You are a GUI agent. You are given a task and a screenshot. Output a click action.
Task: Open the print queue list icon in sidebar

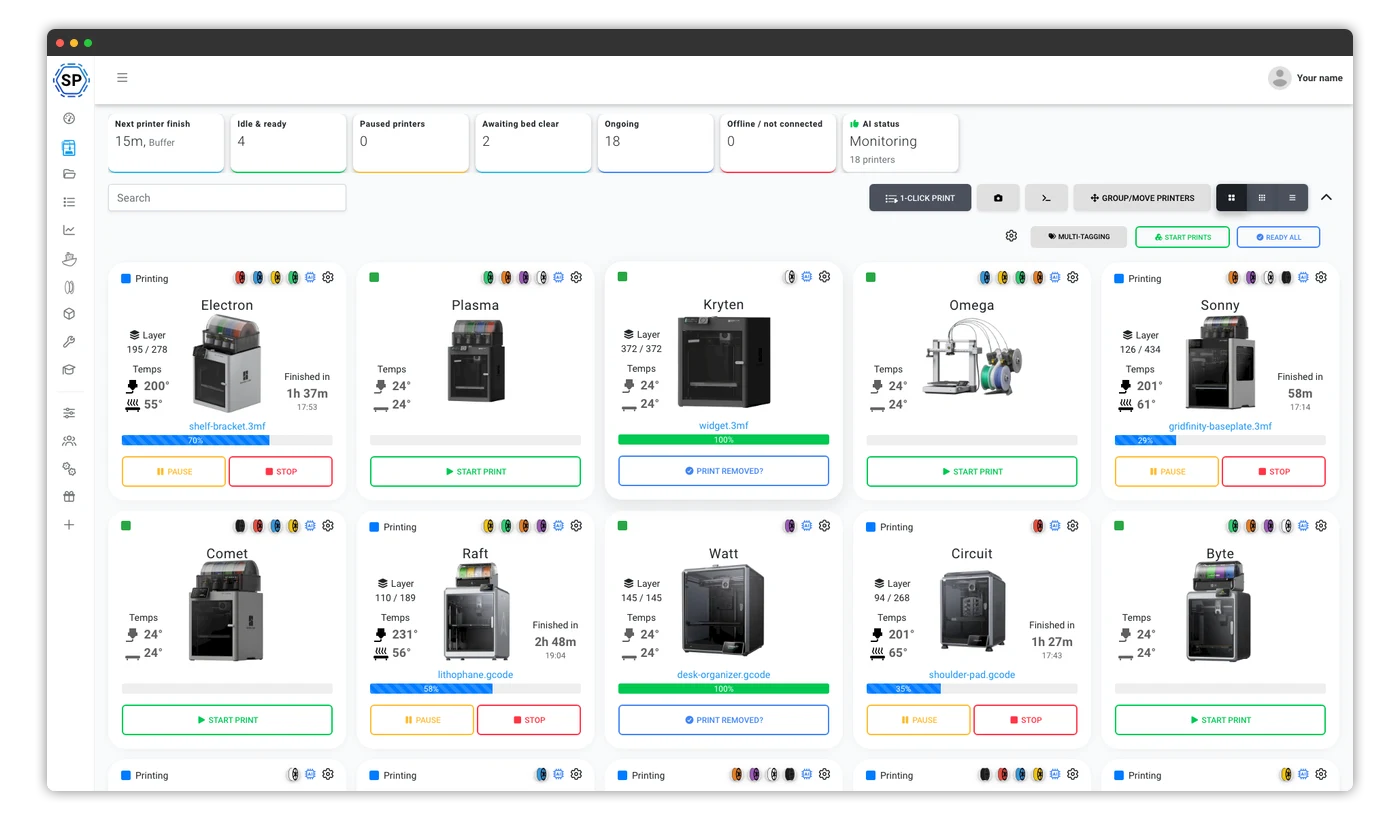tap(69, 202)
